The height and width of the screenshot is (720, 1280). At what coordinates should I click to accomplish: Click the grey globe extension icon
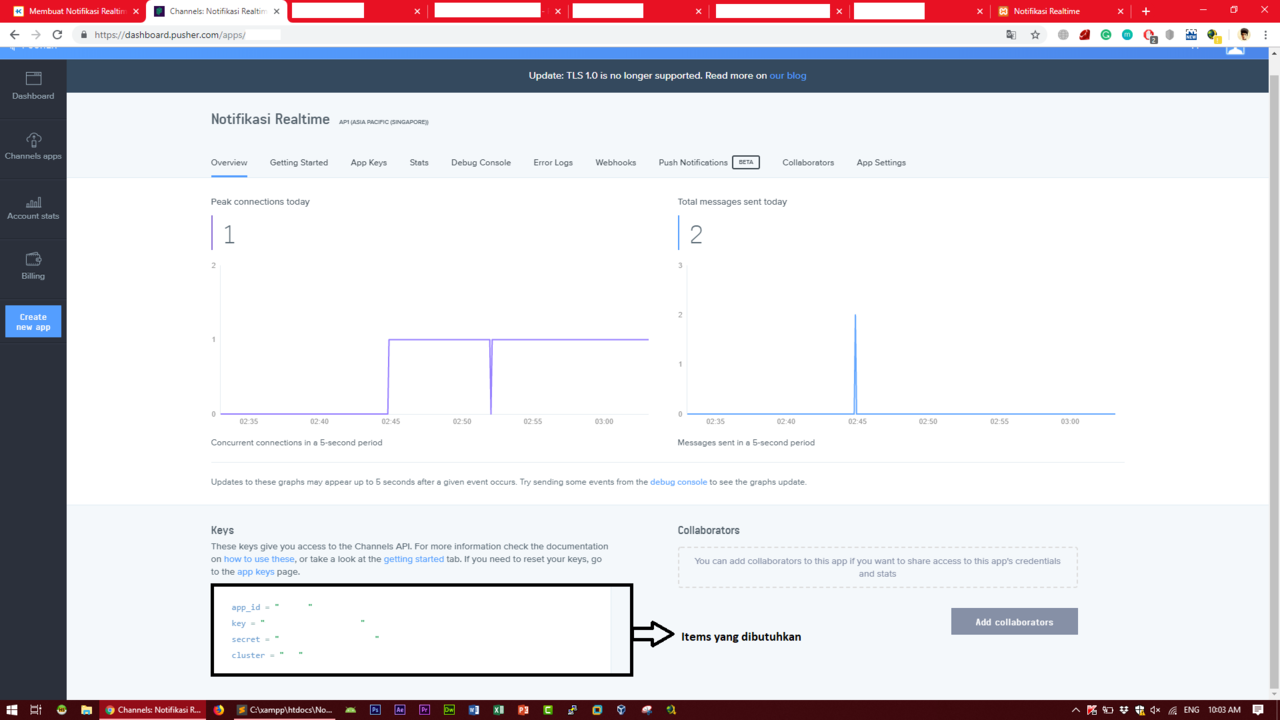pos(1063,35)
